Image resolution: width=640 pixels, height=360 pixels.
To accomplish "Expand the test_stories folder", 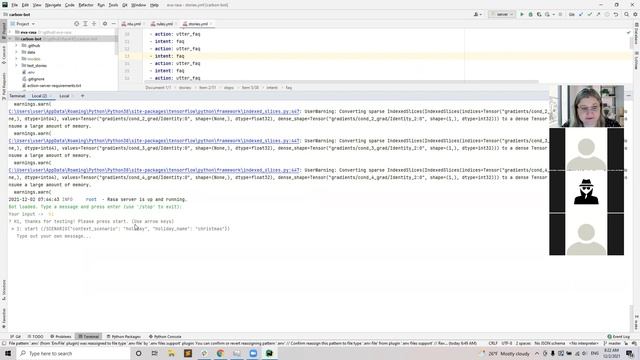I will coord(17,65).
